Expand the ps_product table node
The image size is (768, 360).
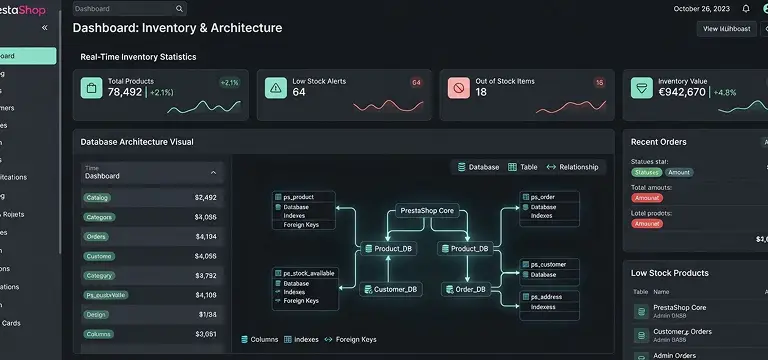[x=304, y=197]
